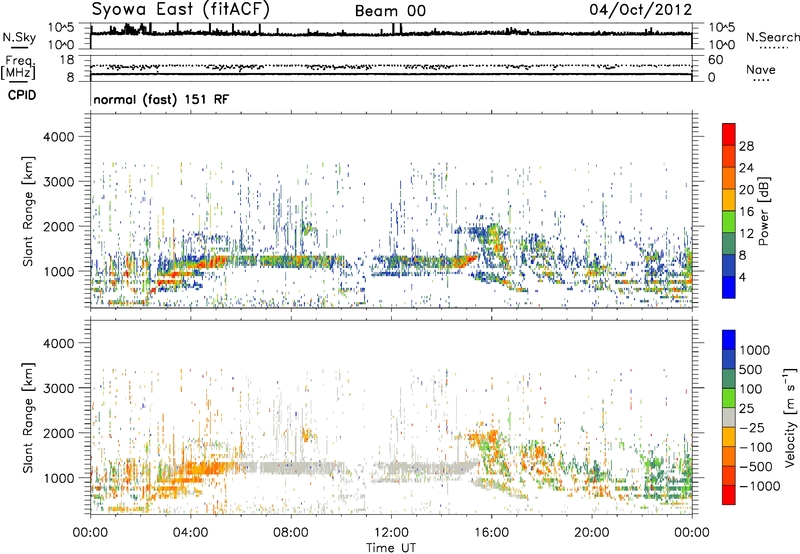The width and height of the screenshot is (800, 554).
Task: Click inside the velocity range-time plot
Action: pos(391,416)
